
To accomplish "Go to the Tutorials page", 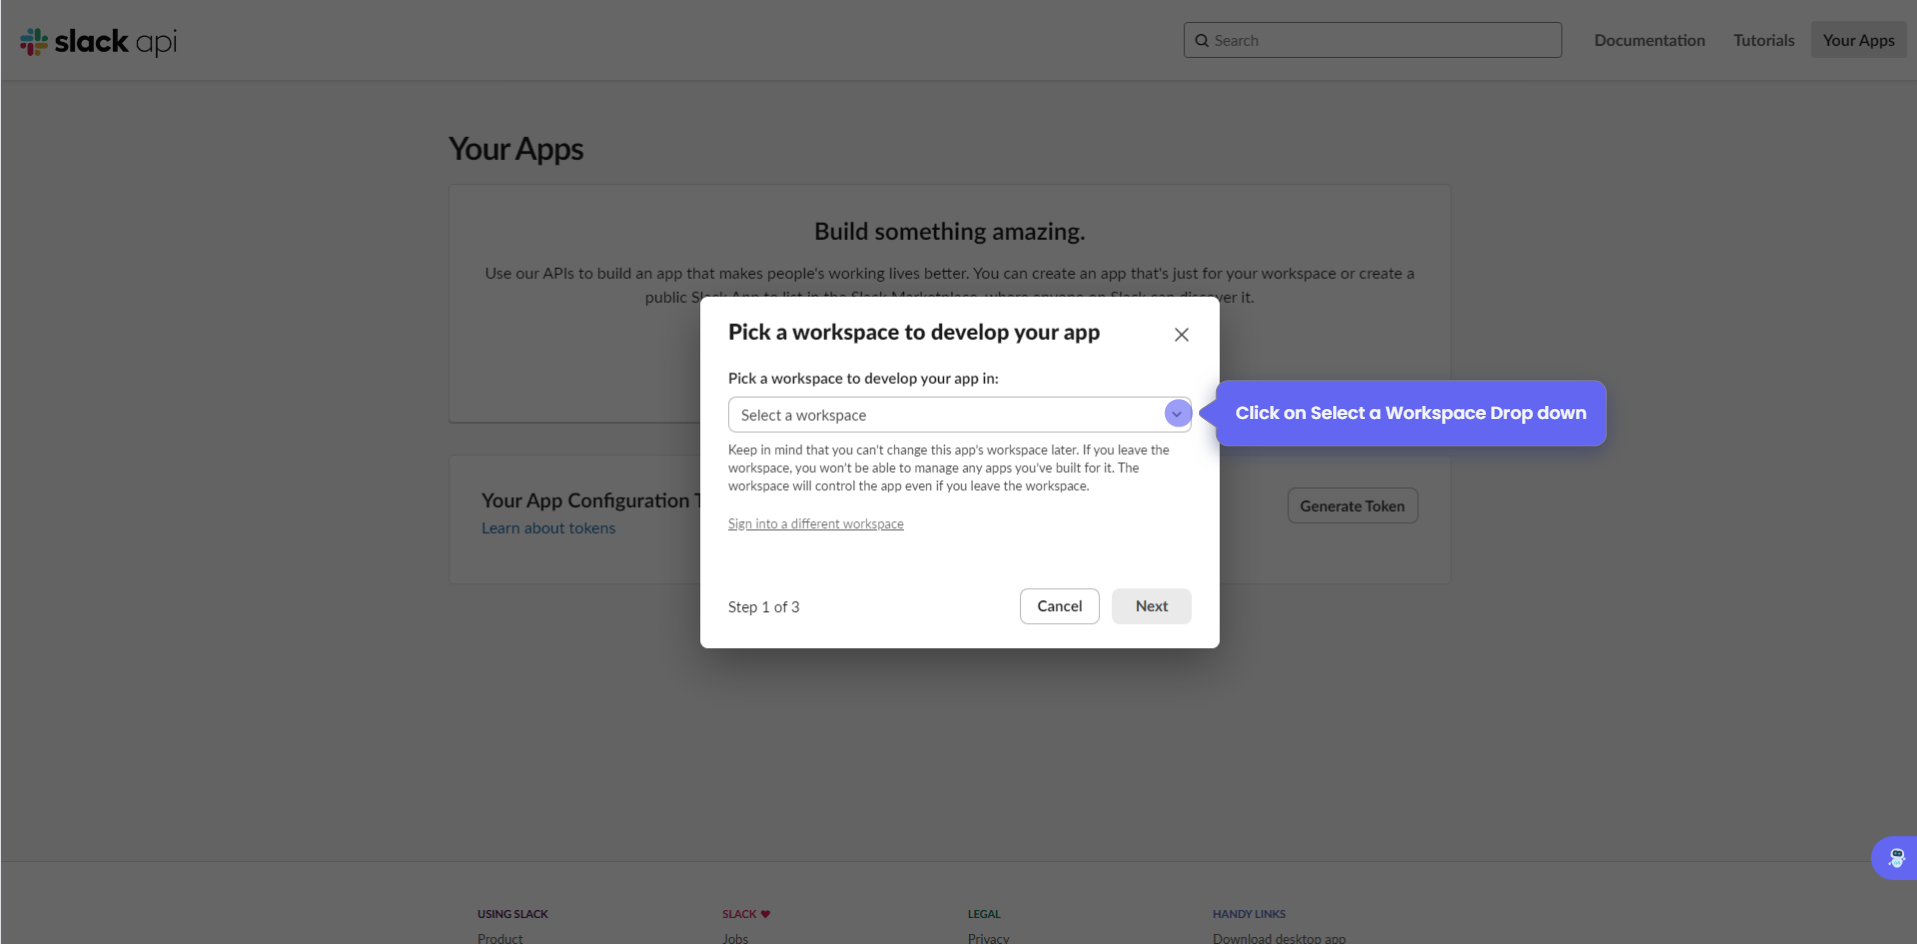I will 1763,40.
